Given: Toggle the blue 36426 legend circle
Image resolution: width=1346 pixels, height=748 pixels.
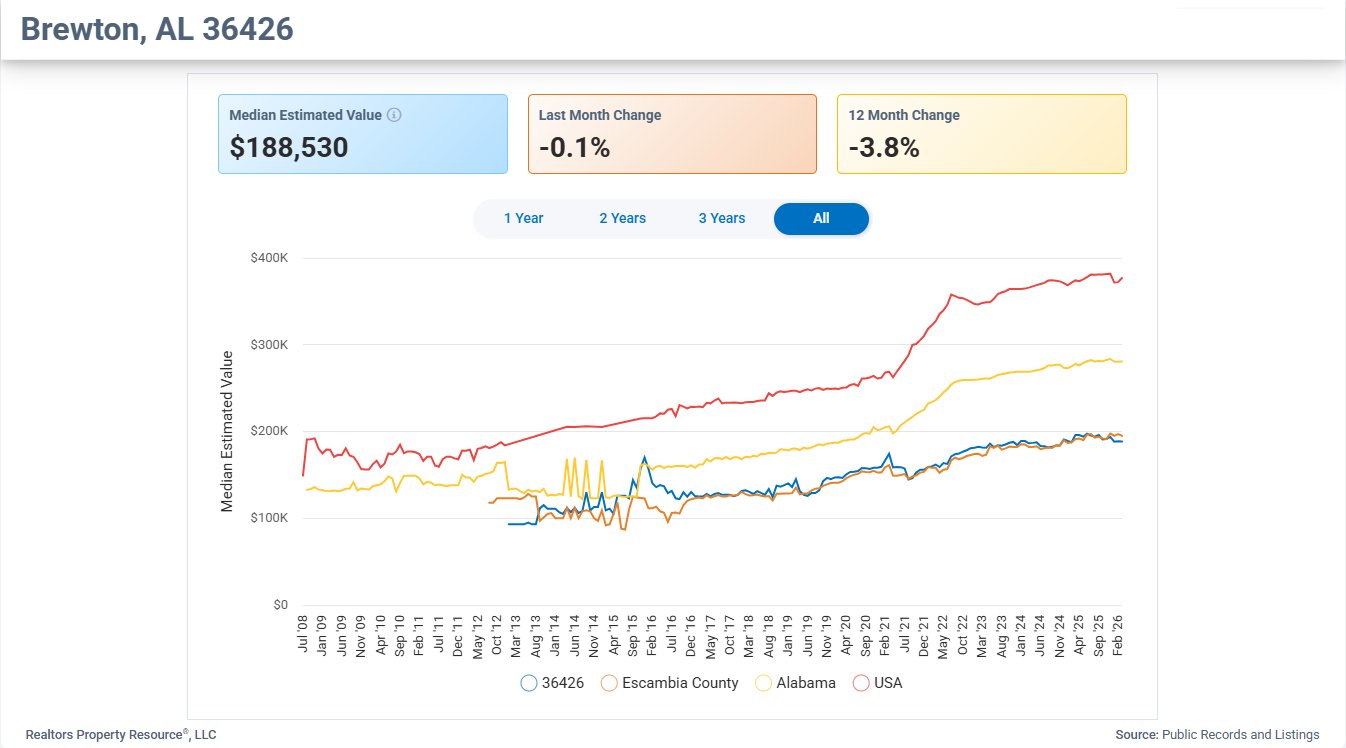Looking at the screenshot, I should [x=529, y=683].
